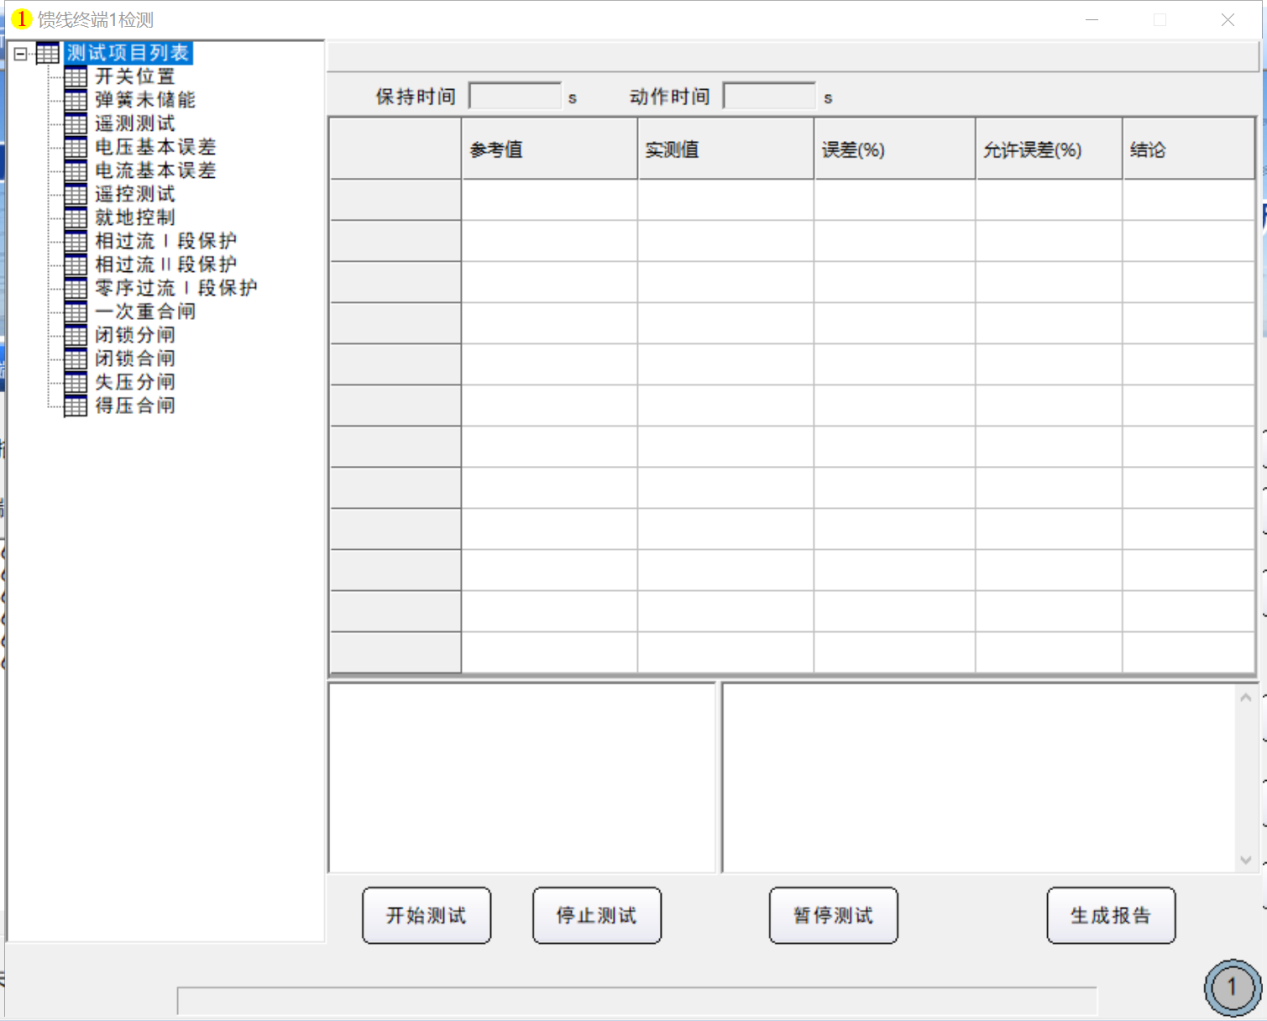This screenshot has height=1021, width=1267.
Task: Select 闭锁分闸 in the test list
Action: pos(135,335)
